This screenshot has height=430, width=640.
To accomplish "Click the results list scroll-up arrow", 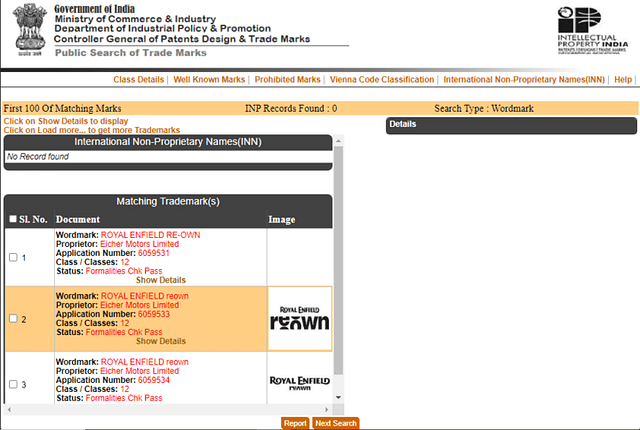I will [338, 141].
